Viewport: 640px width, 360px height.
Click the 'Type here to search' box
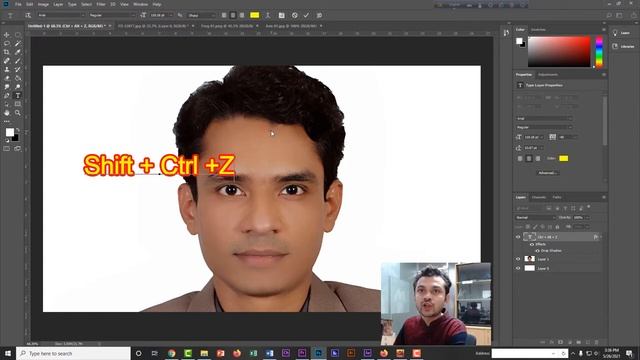coord(73,353)
